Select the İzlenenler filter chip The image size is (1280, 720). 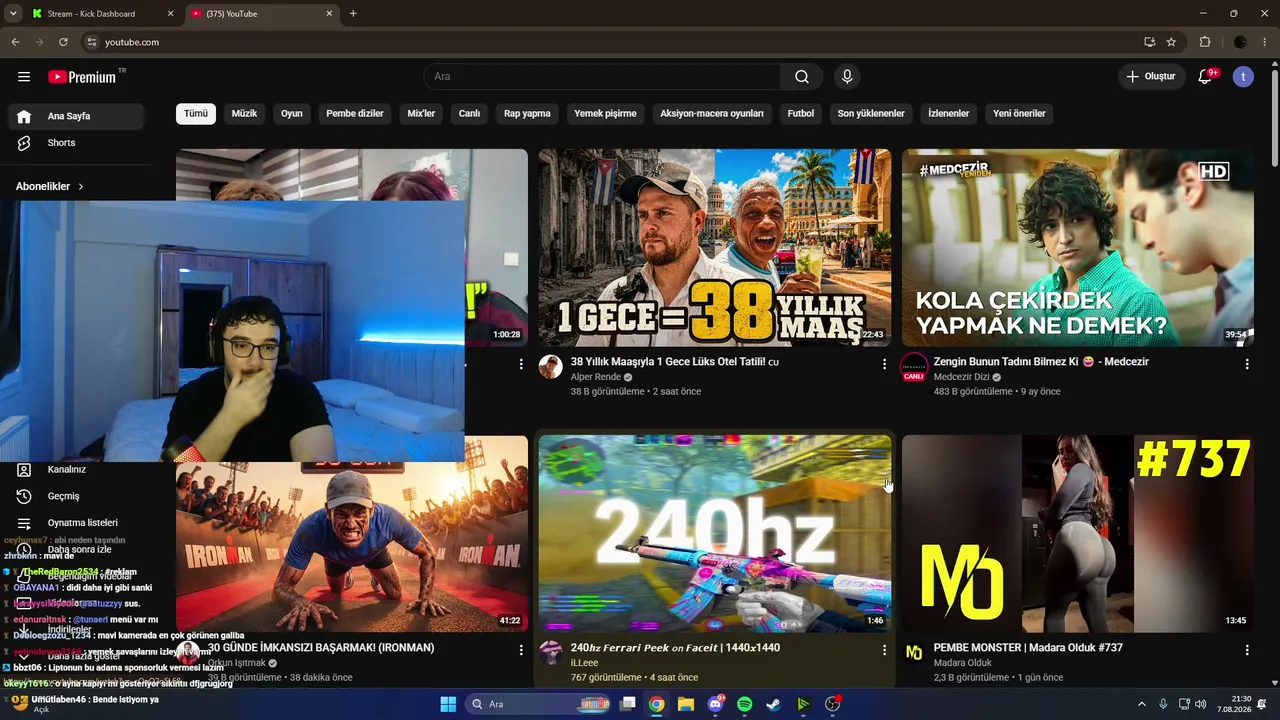pos(949,113)
